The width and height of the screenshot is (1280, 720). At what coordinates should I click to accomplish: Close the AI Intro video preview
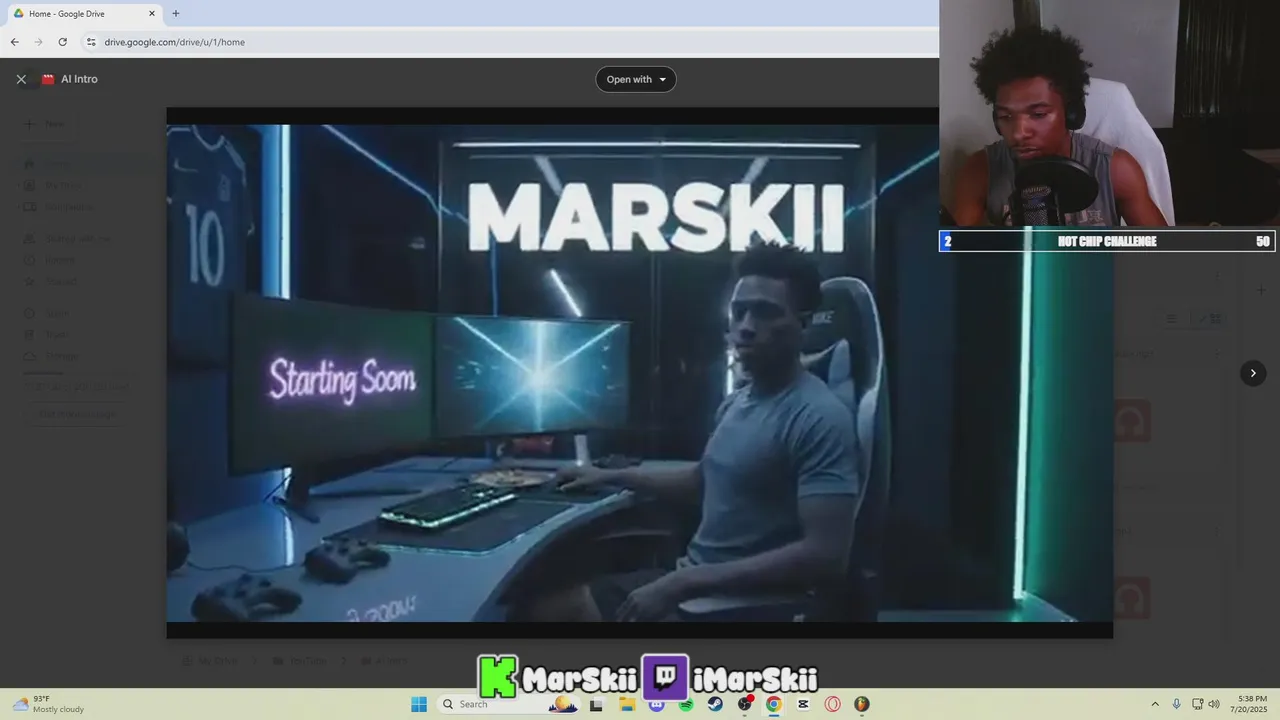[x=21, y=79]
